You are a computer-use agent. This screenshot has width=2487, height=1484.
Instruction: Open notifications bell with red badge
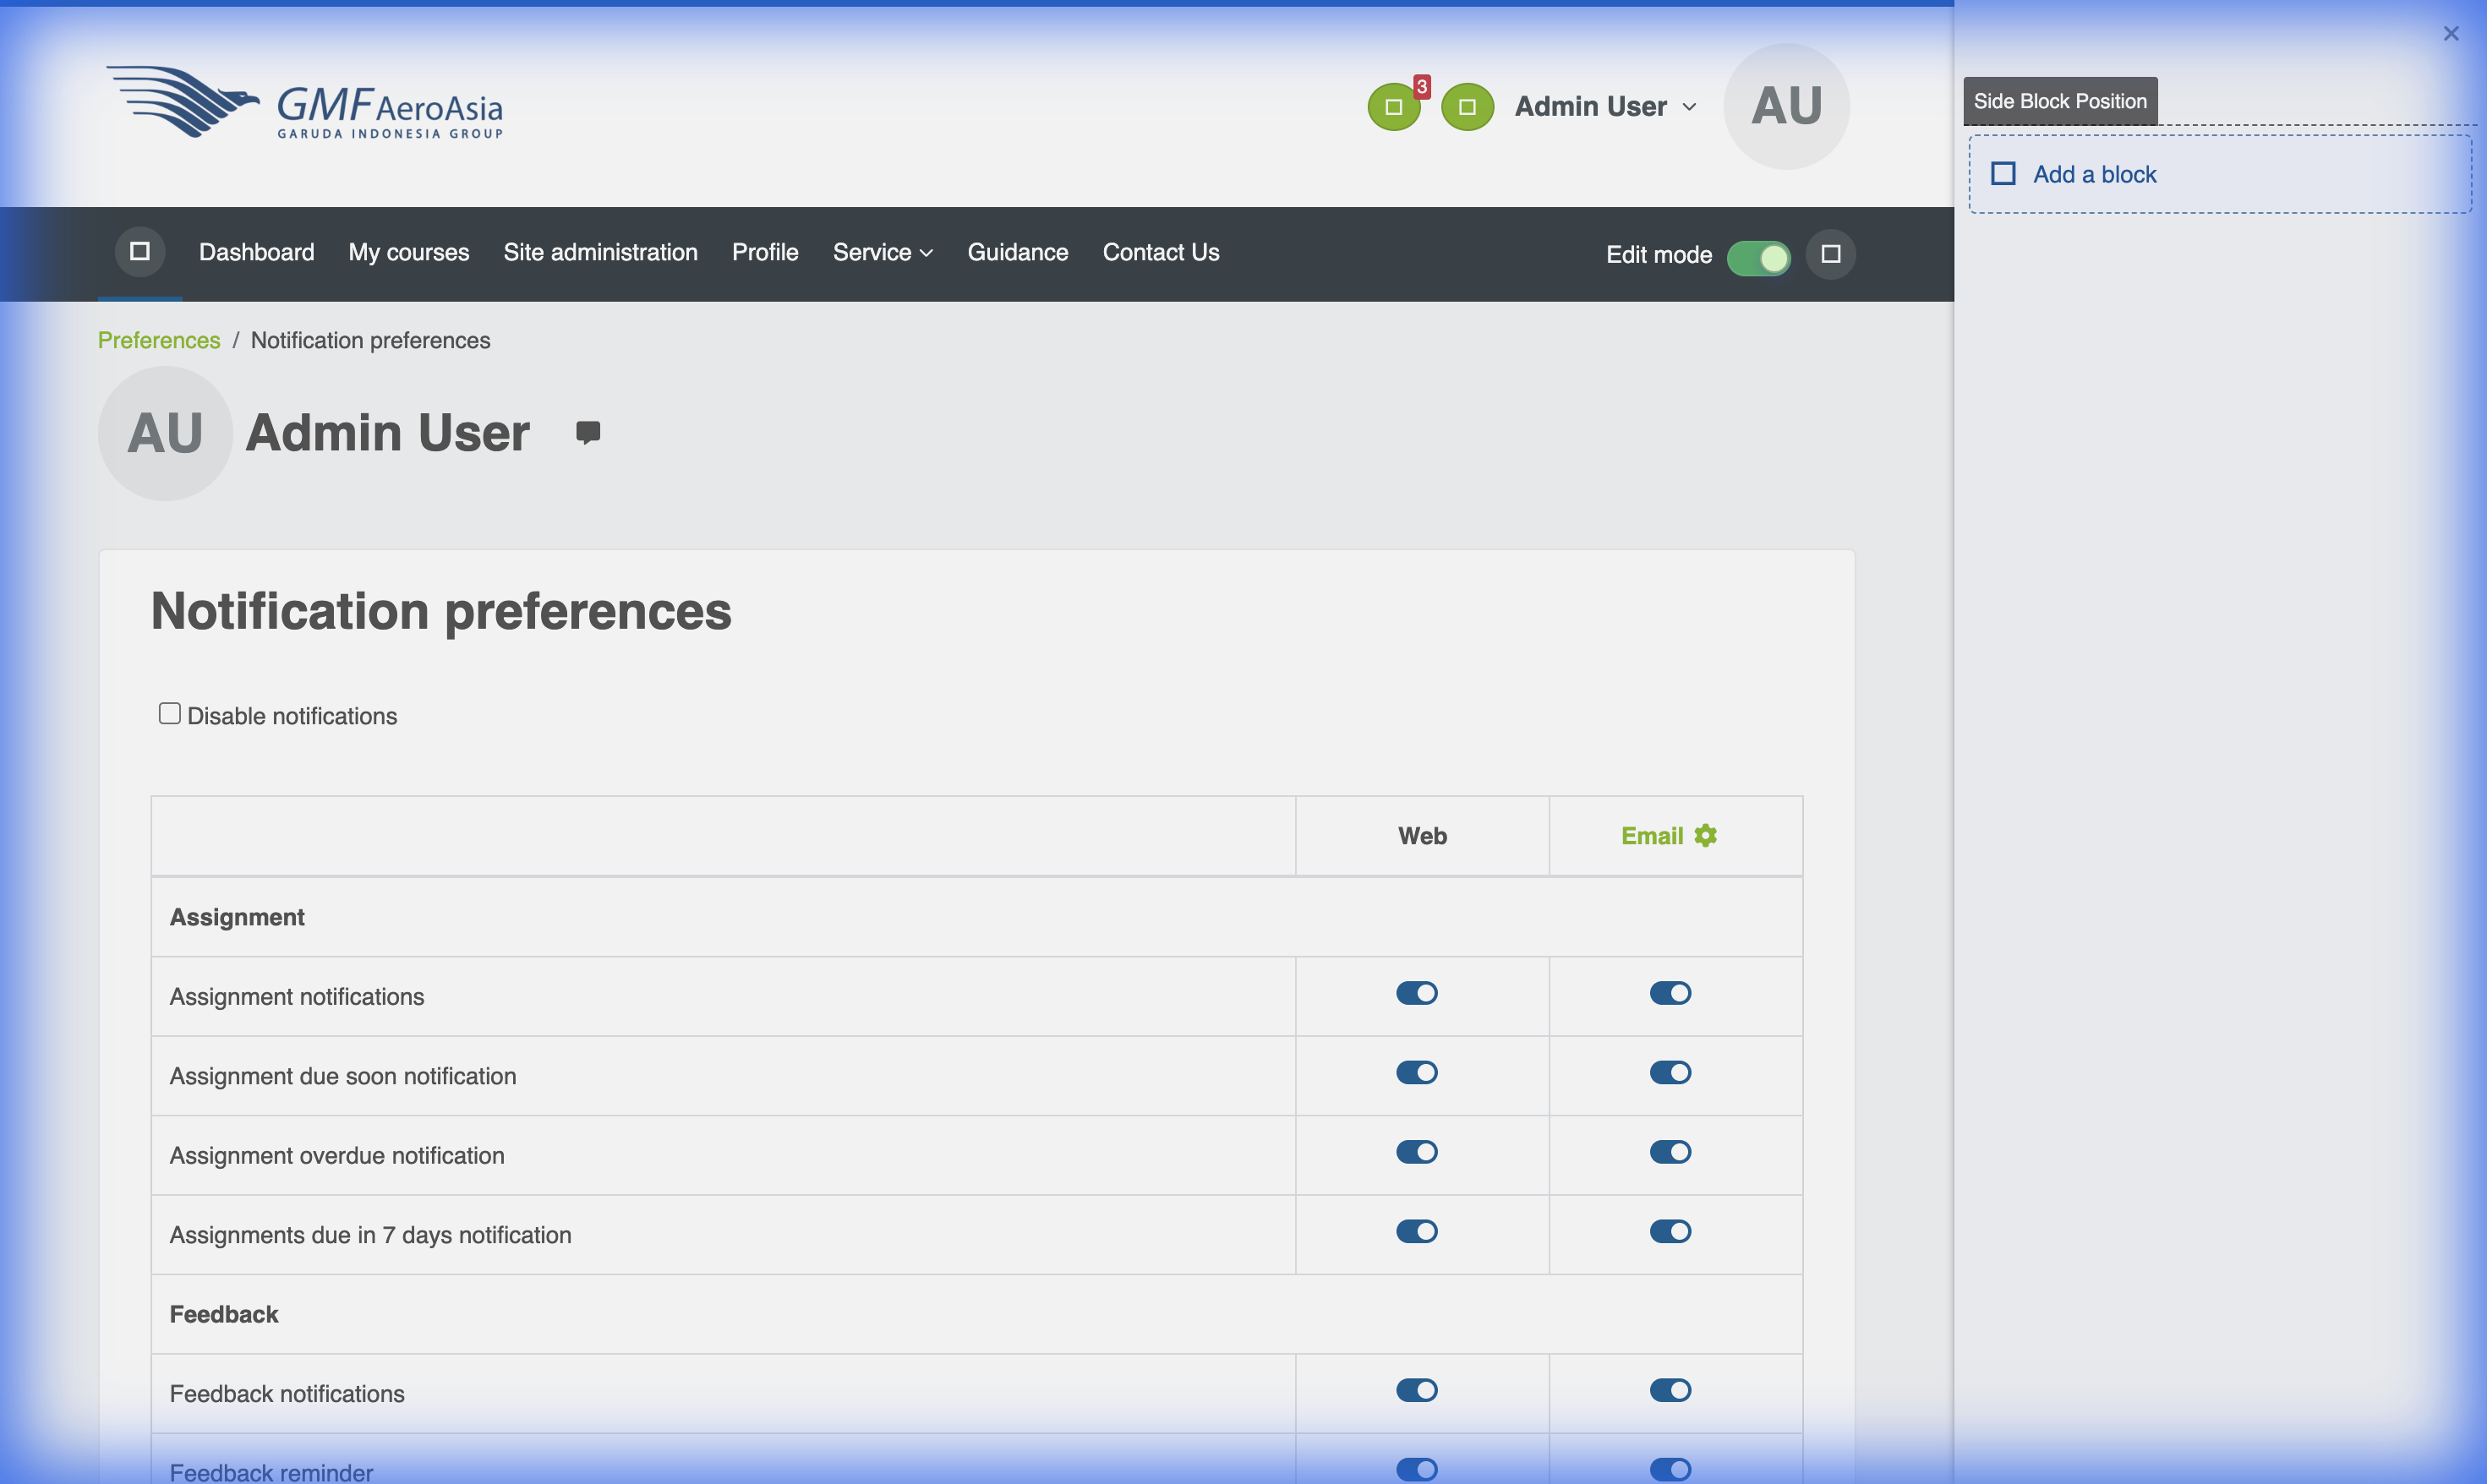(x=1393, y=106)
